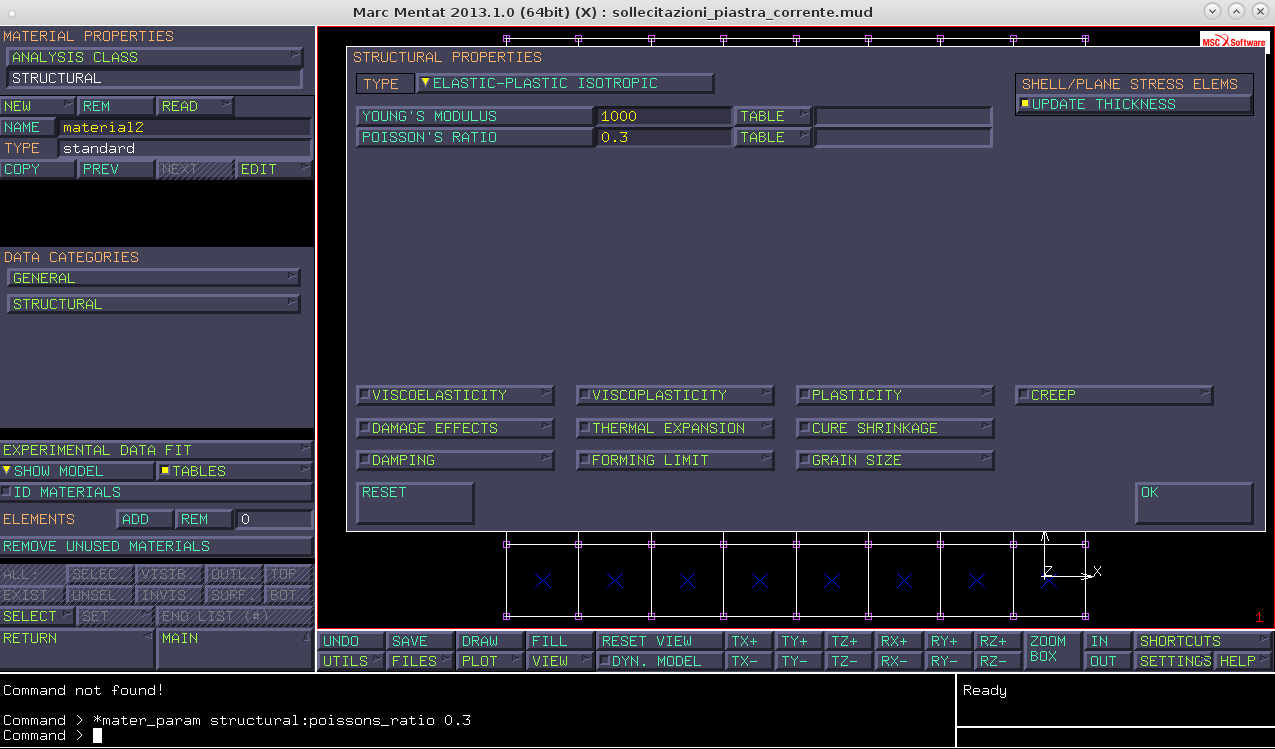
Task: Click RX+ rotate button
Action: pos(900,641)
